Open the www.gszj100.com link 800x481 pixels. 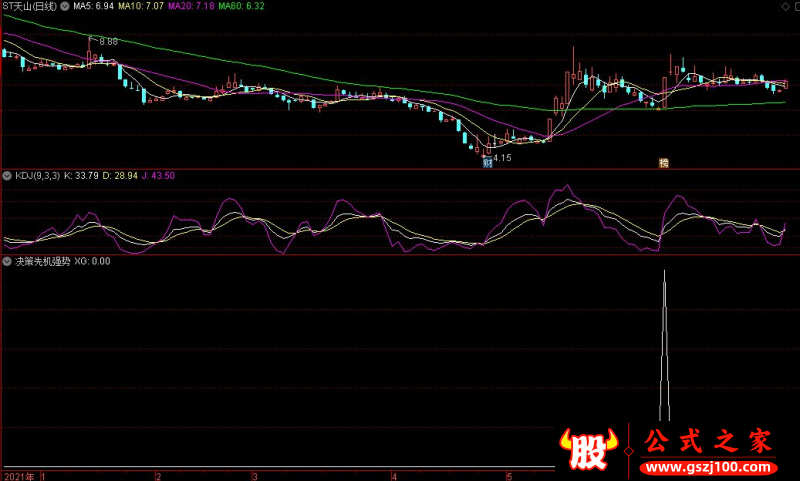pos(709,468)
